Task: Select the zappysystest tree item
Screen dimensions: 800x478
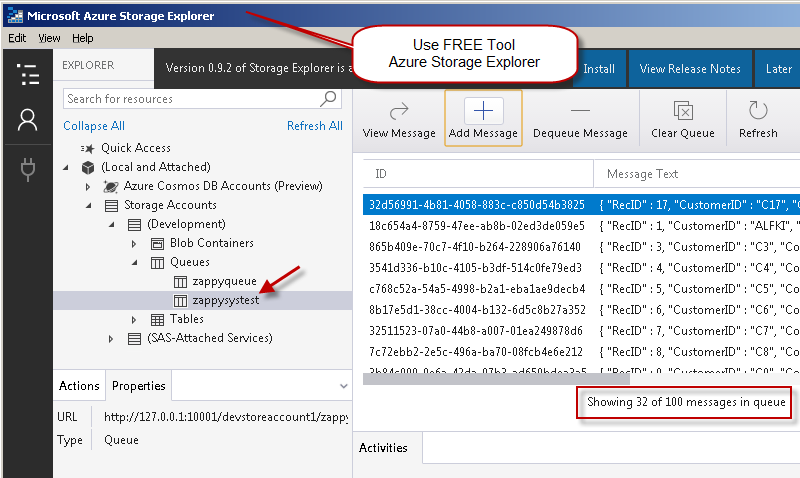Action: [x=203, y=300]
